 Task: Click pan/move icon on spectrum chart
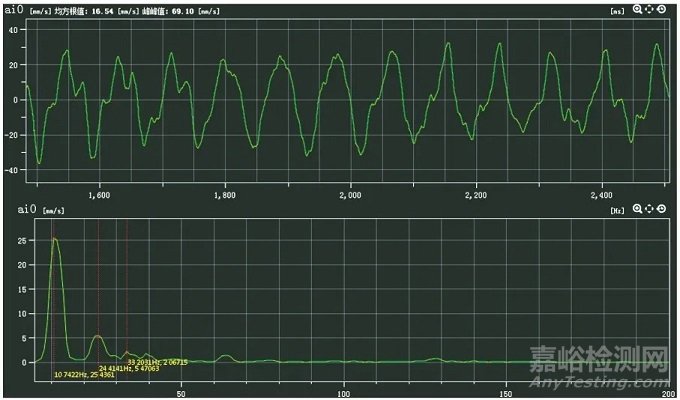tap(649, 208)
